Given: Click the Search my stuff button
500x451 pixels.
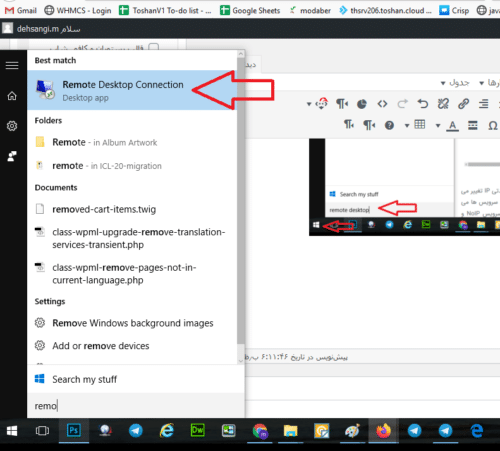Looking at the screenshot, I should point(136,379).
